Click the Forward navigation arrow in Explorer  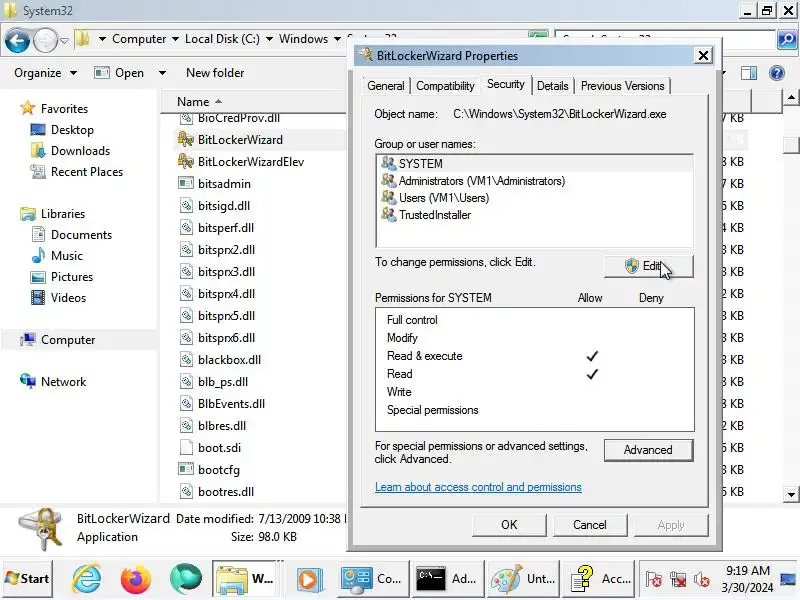45,41
